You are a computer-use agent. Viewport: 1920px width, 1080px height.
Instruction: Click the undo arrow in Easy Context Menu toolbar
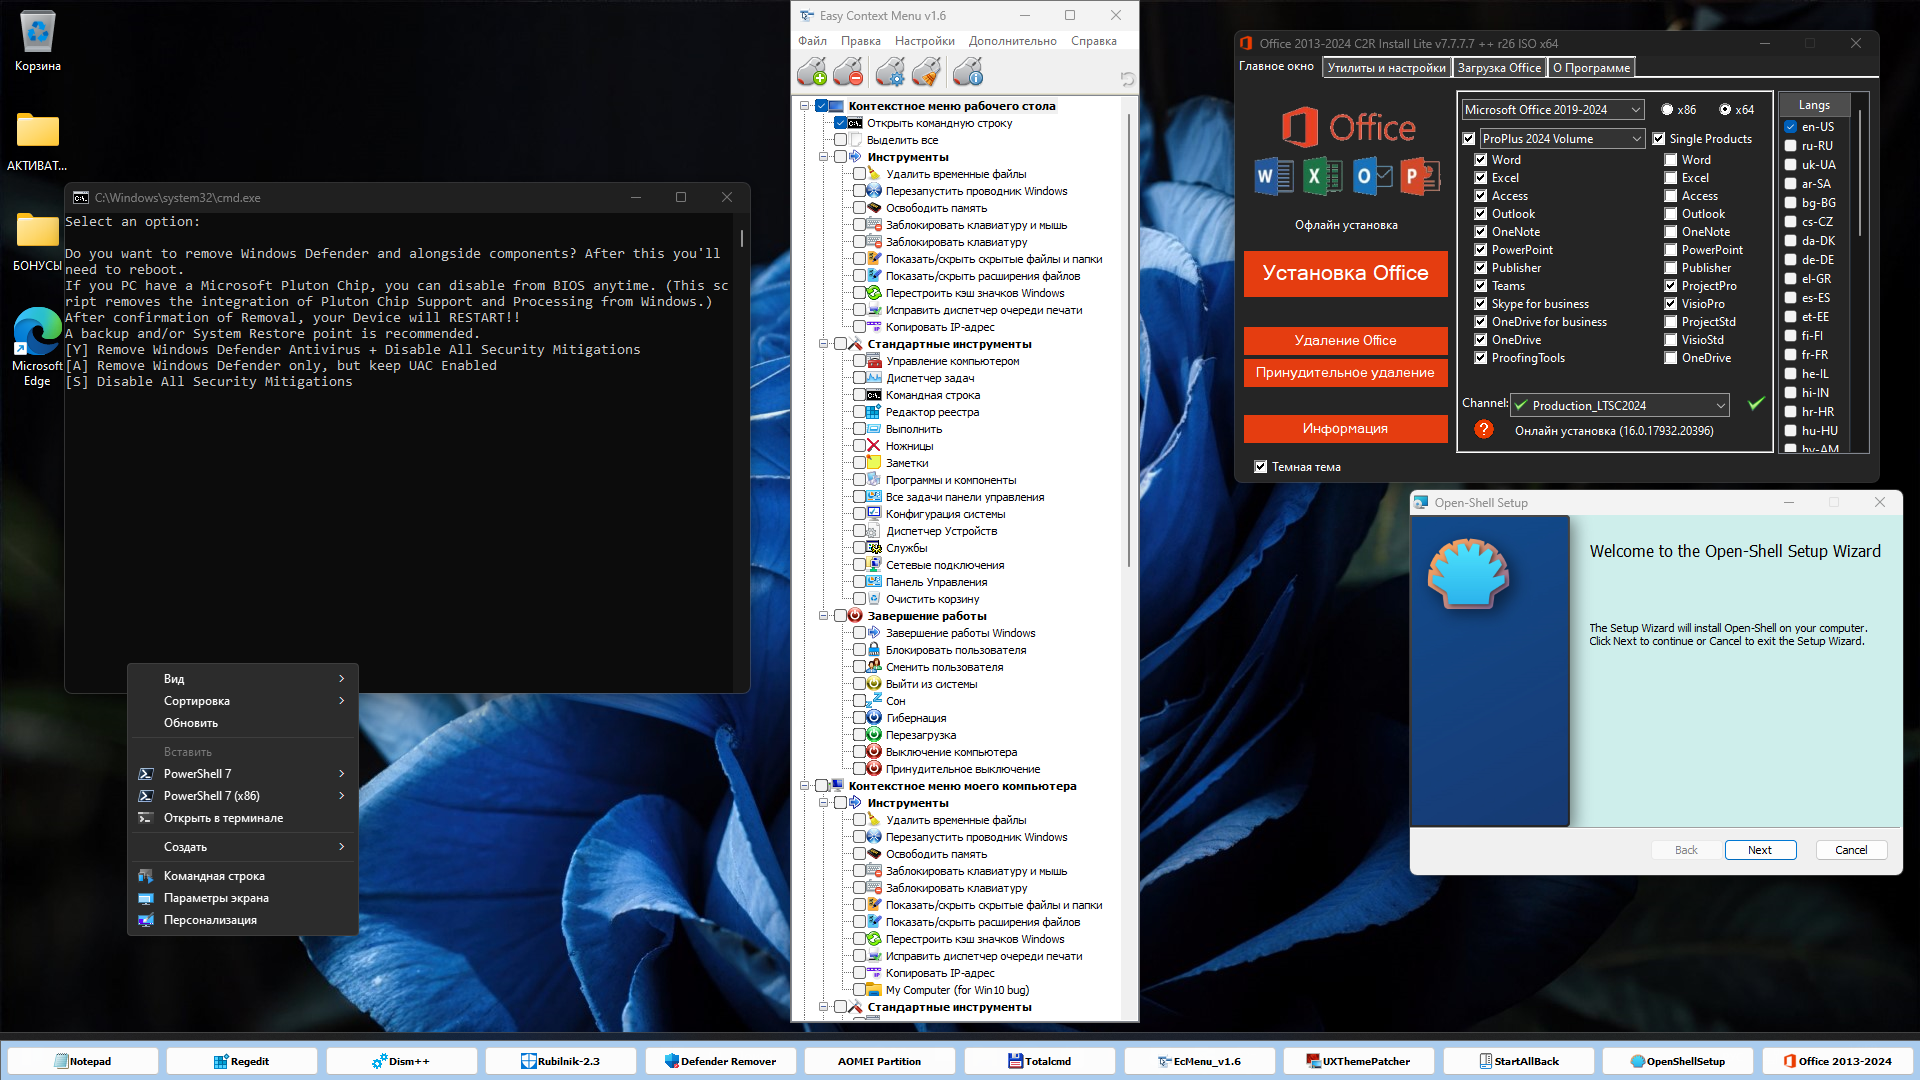pyautogui.click(x=1127, y=79)
